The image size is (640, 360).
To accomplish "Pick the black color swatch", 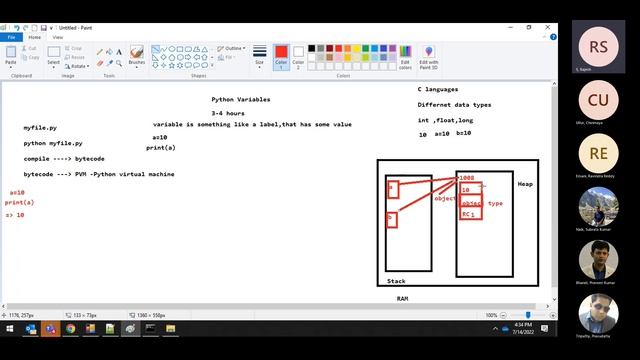I will (312, 49).
